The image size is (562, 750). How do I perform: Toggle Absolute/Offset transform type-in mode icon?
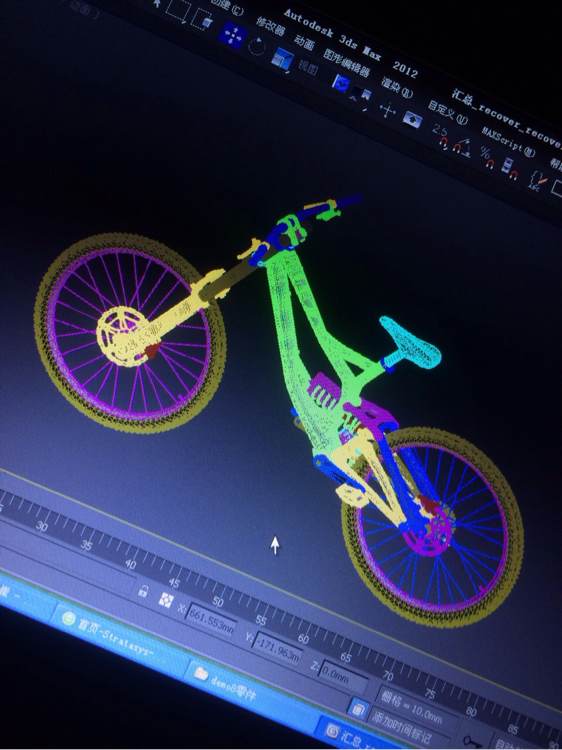click(165, 600)
